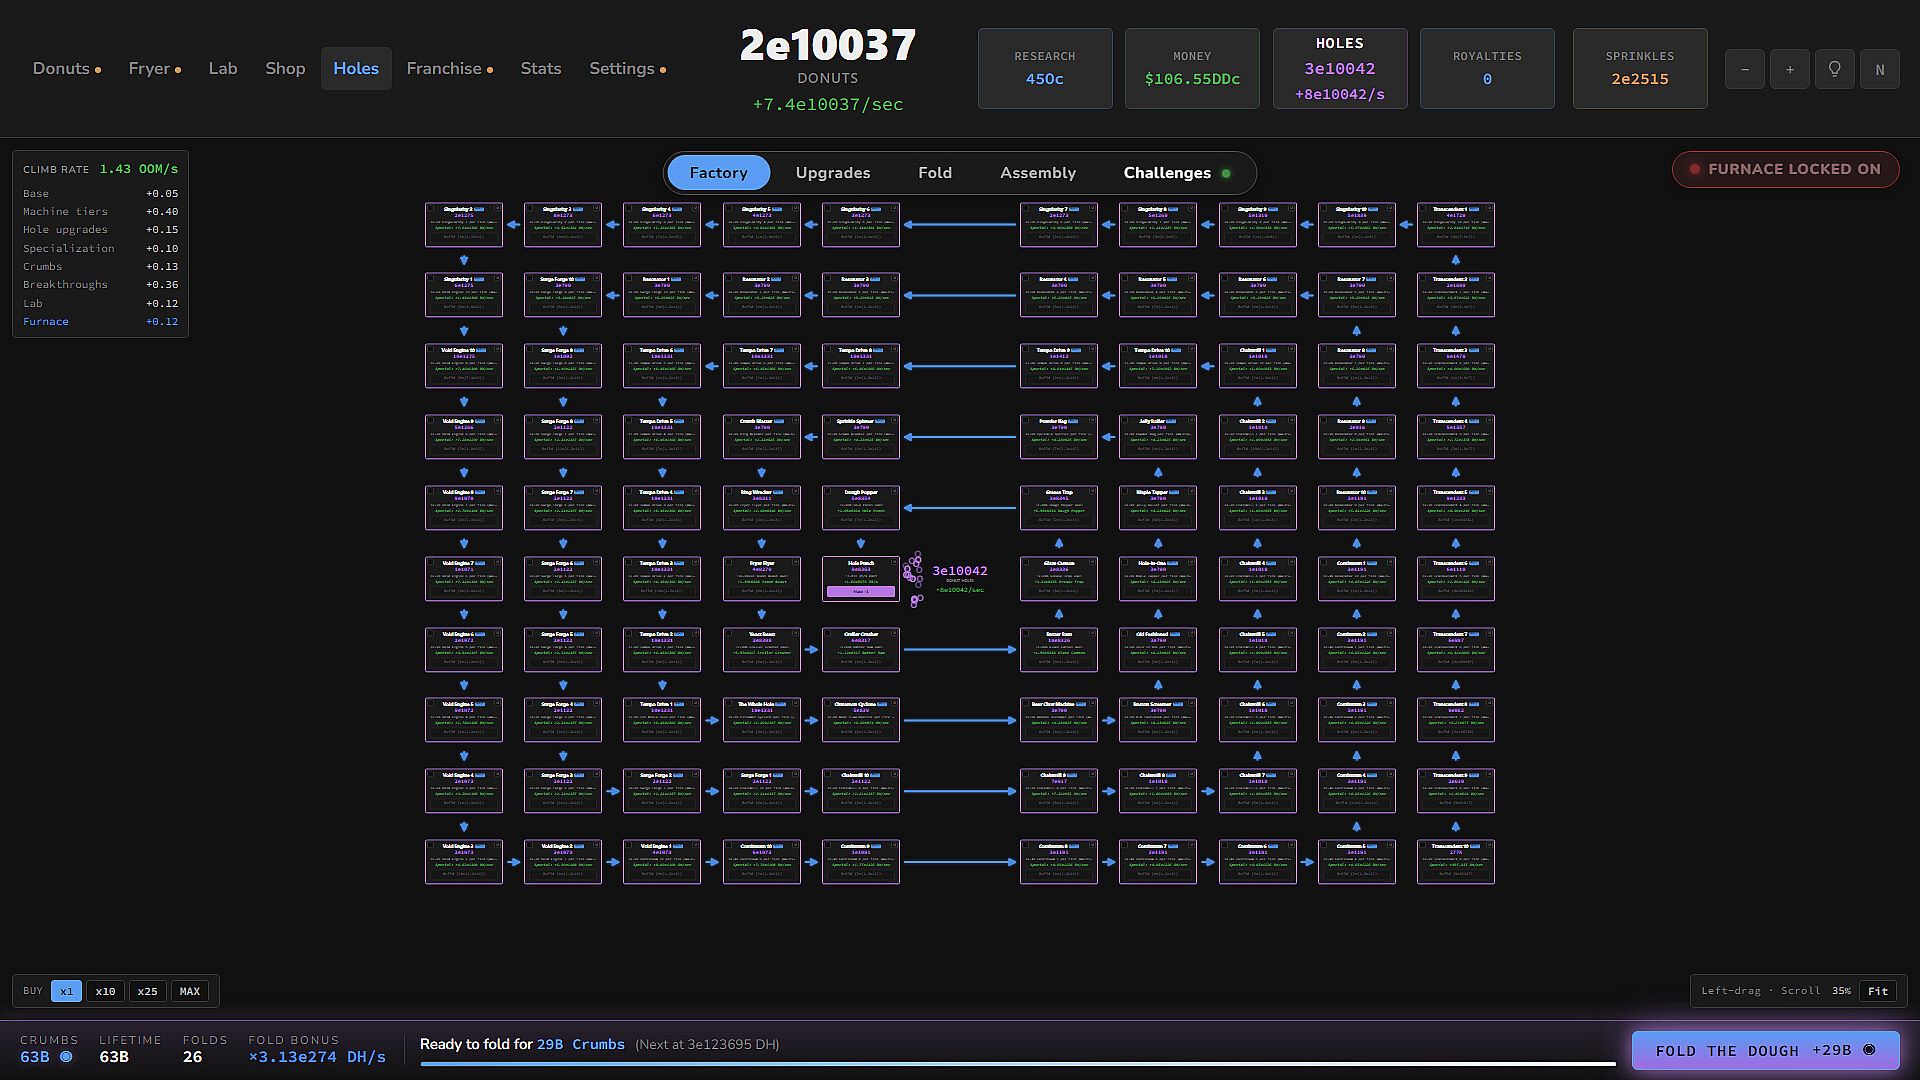Switch to the Challenges sub-tab
This screenshot has width=1920, height=1080.
[x=1177, y=173]
